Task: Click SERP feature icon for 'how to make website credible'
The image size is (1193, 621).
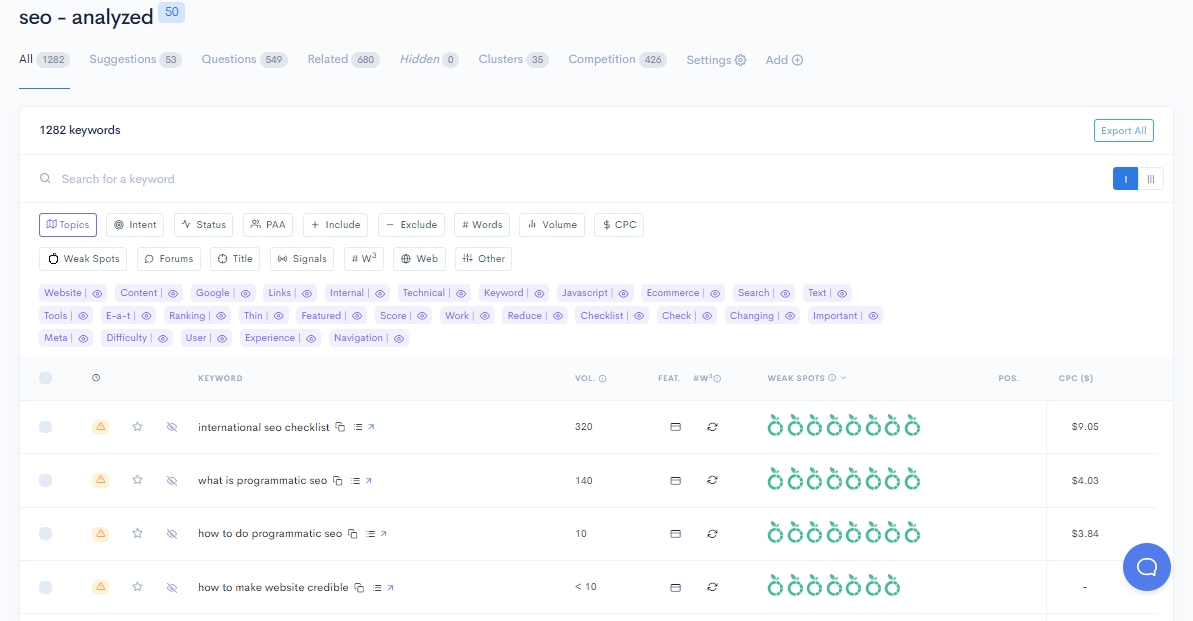Action: (x=675, y=588)
